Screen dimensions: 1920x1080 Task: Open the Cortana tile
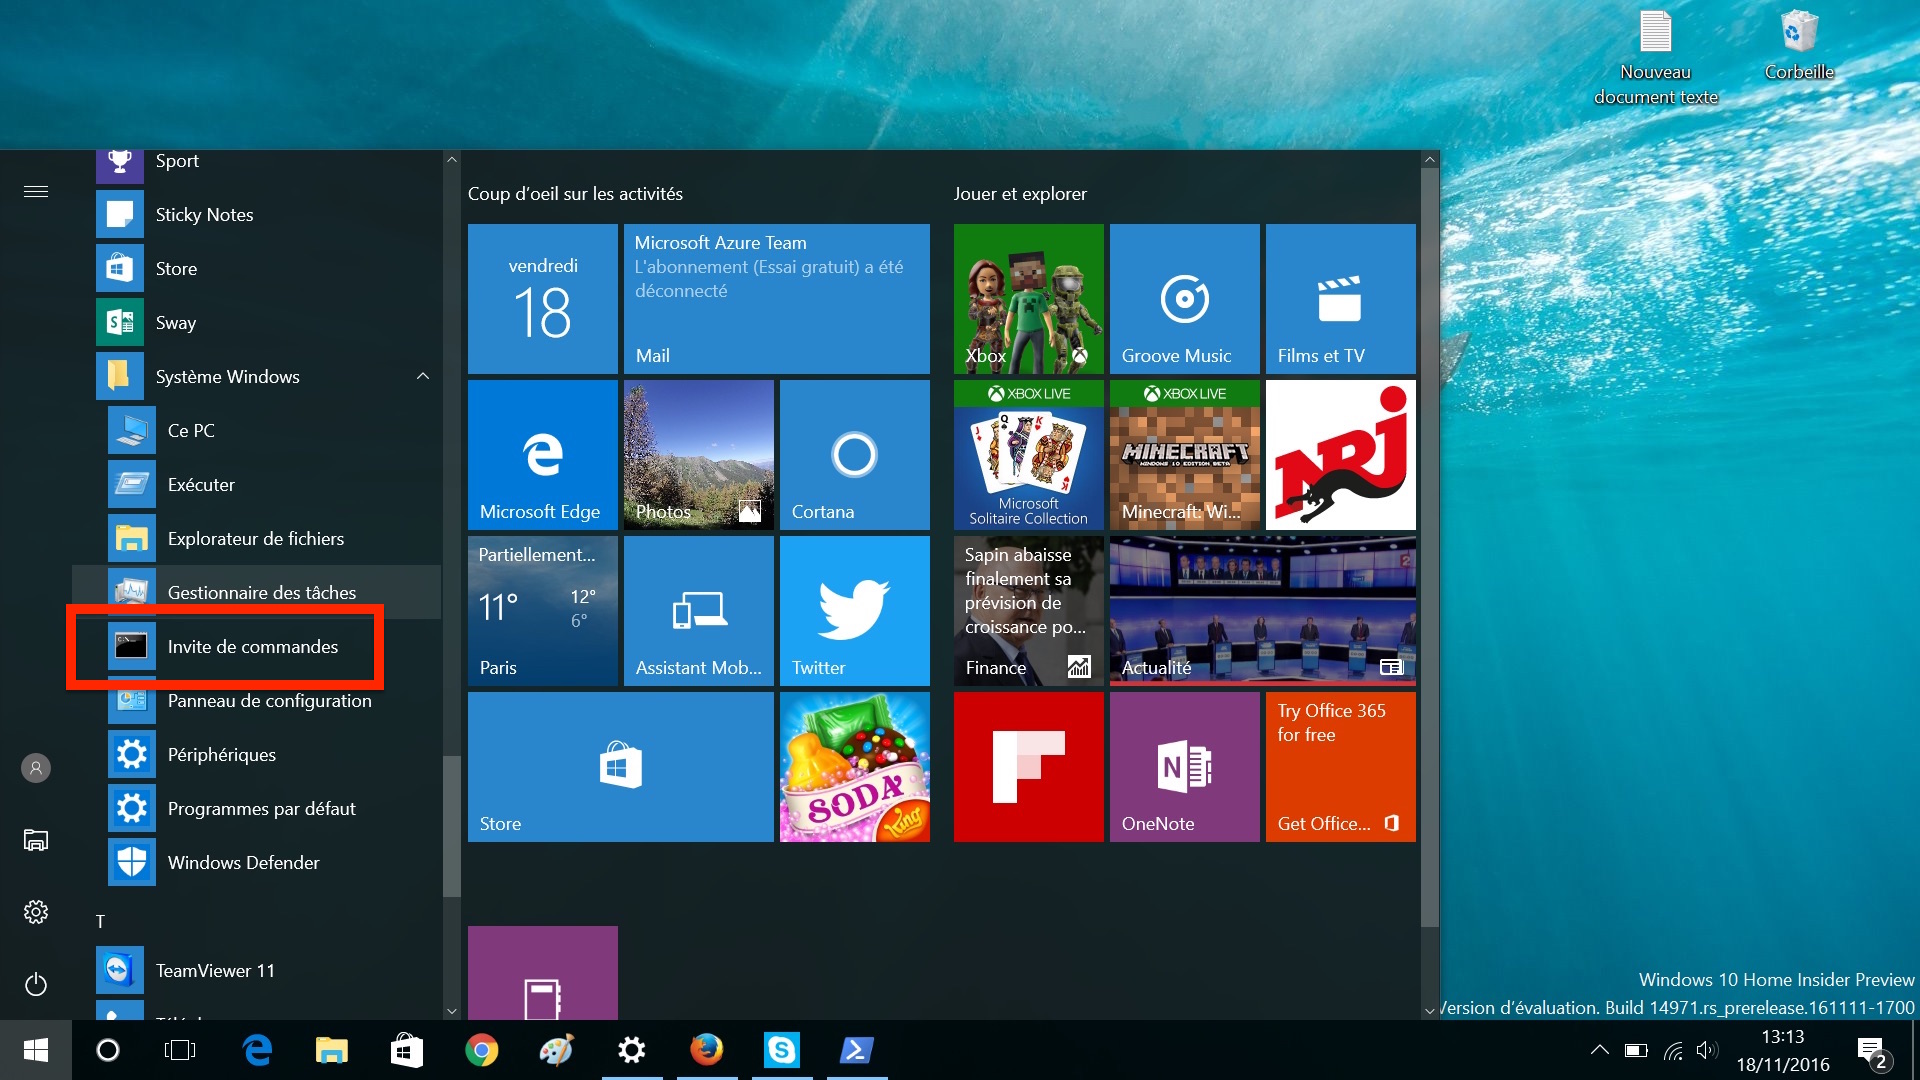click(x=854, y=454)
